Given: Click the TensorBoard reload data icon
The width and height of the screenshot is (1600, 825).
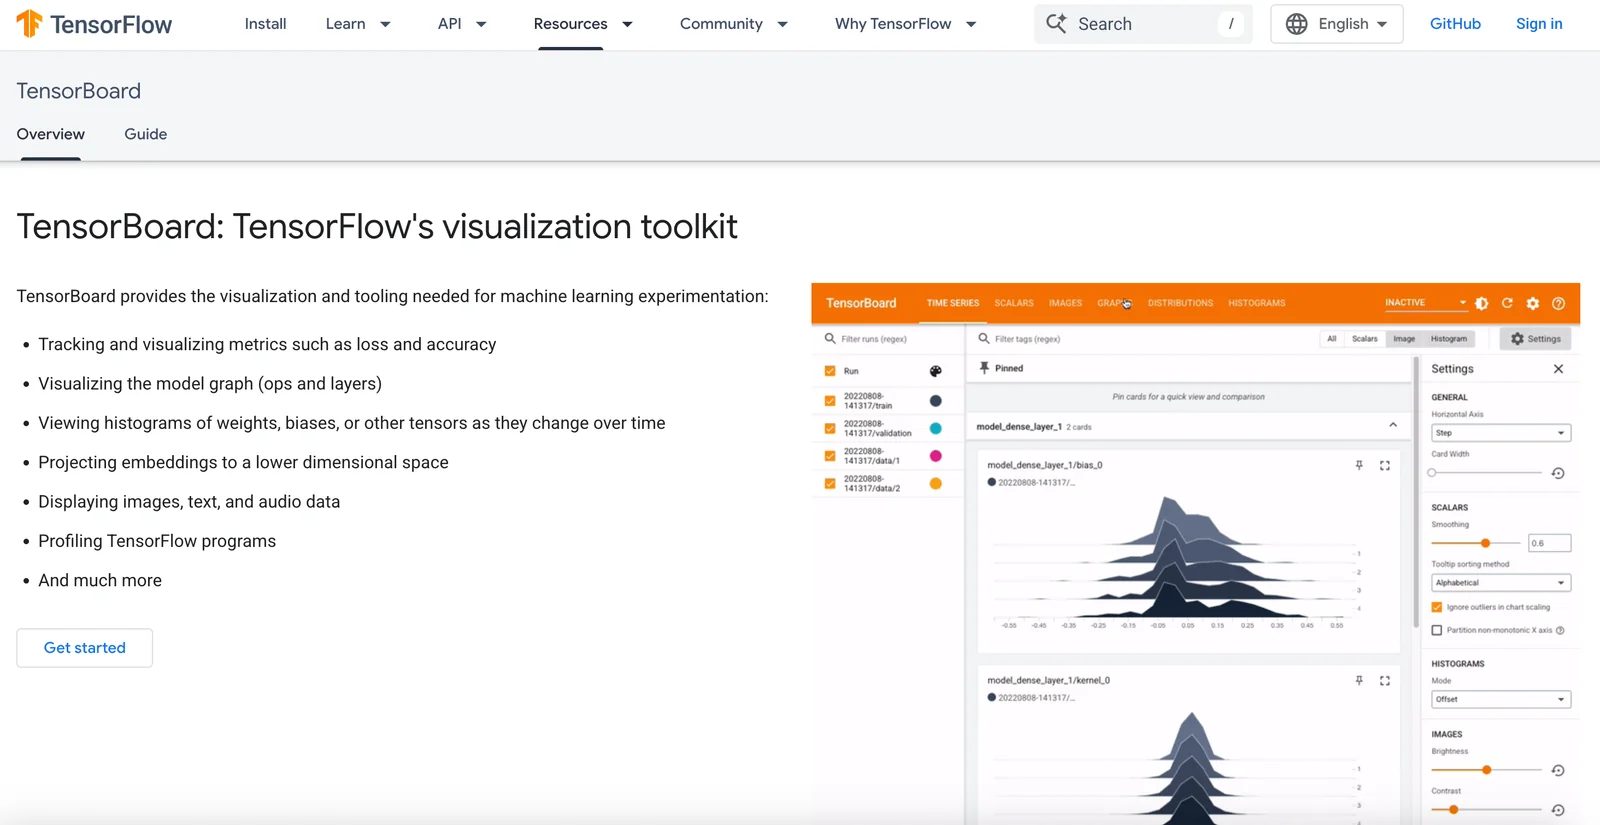Looking at the screenshot, I should [x=1507, y=303].
